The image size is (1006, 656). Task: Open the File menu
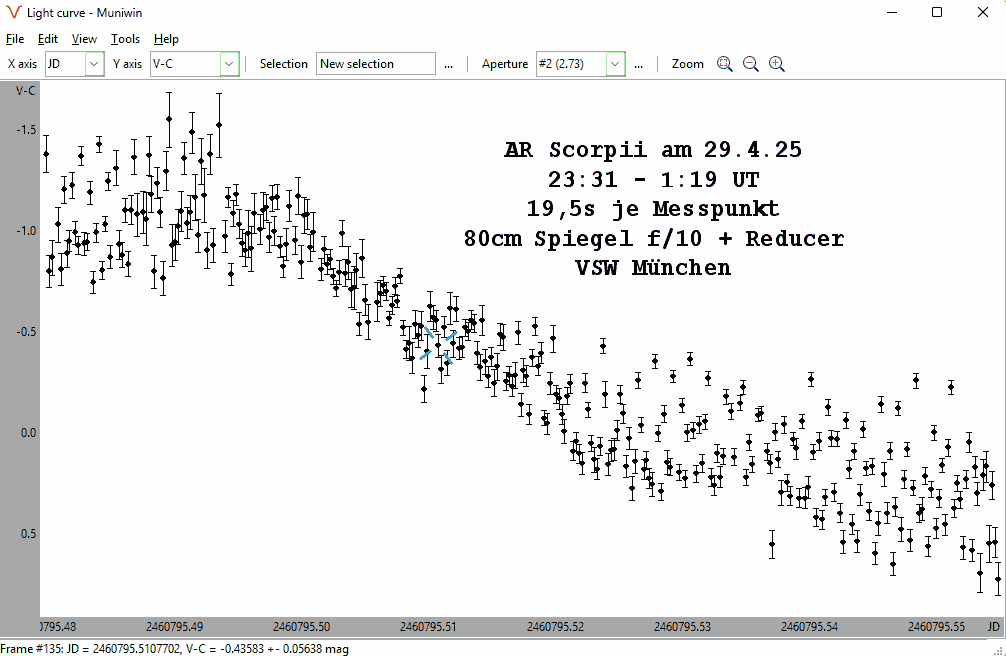point(15,39)
